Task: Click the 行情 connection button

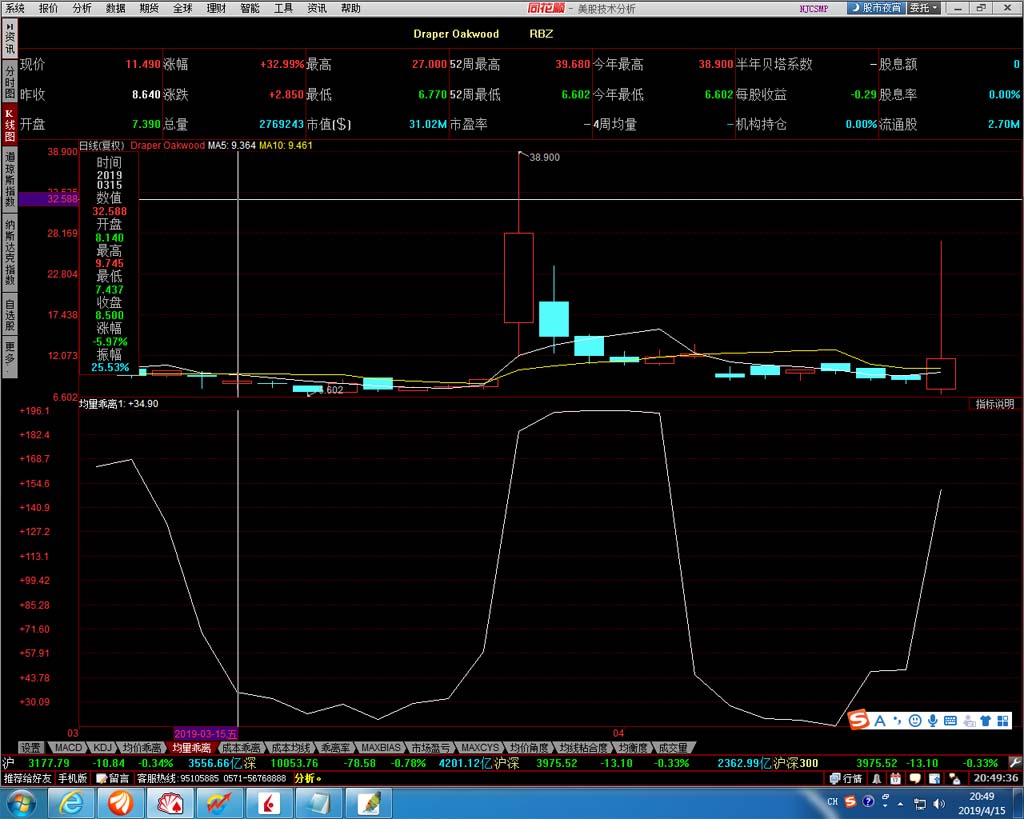Action: click(x=846, y=778)
